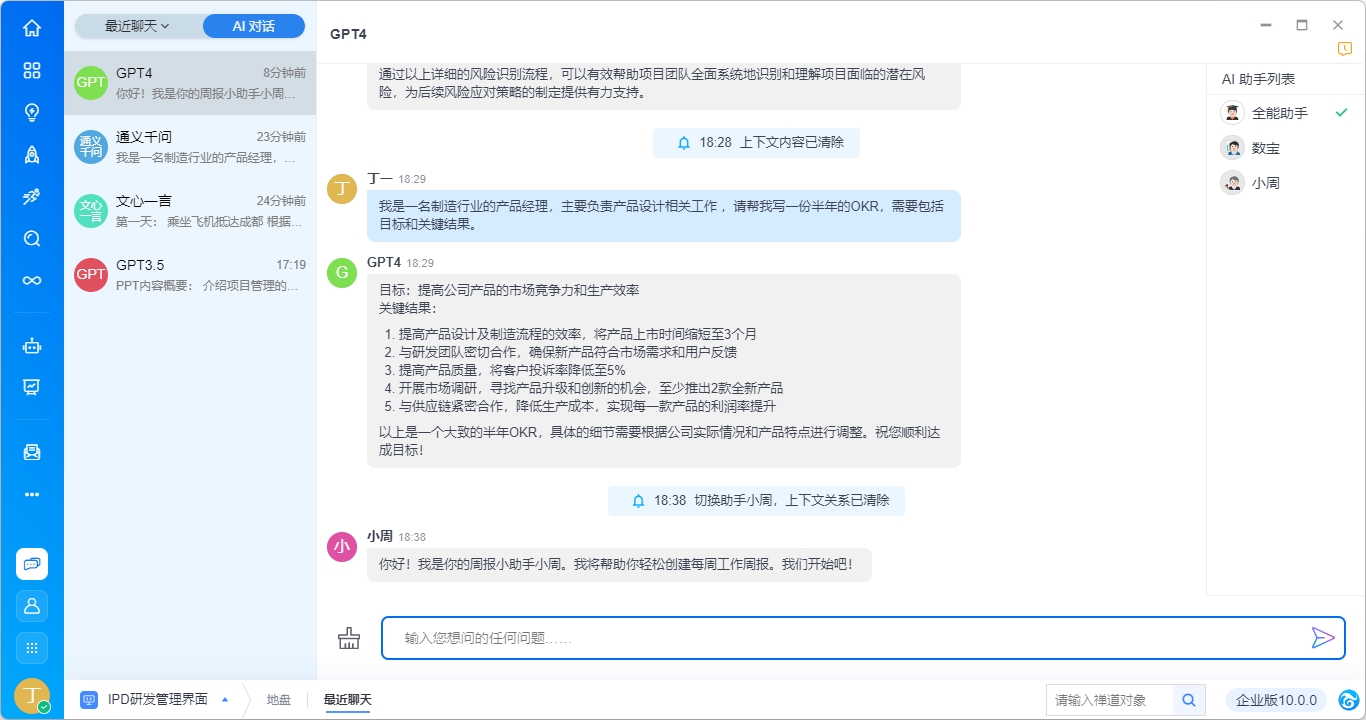Open the dotted grid launcher icon
Screen dimensions: 1366x720
pos(32,648)
